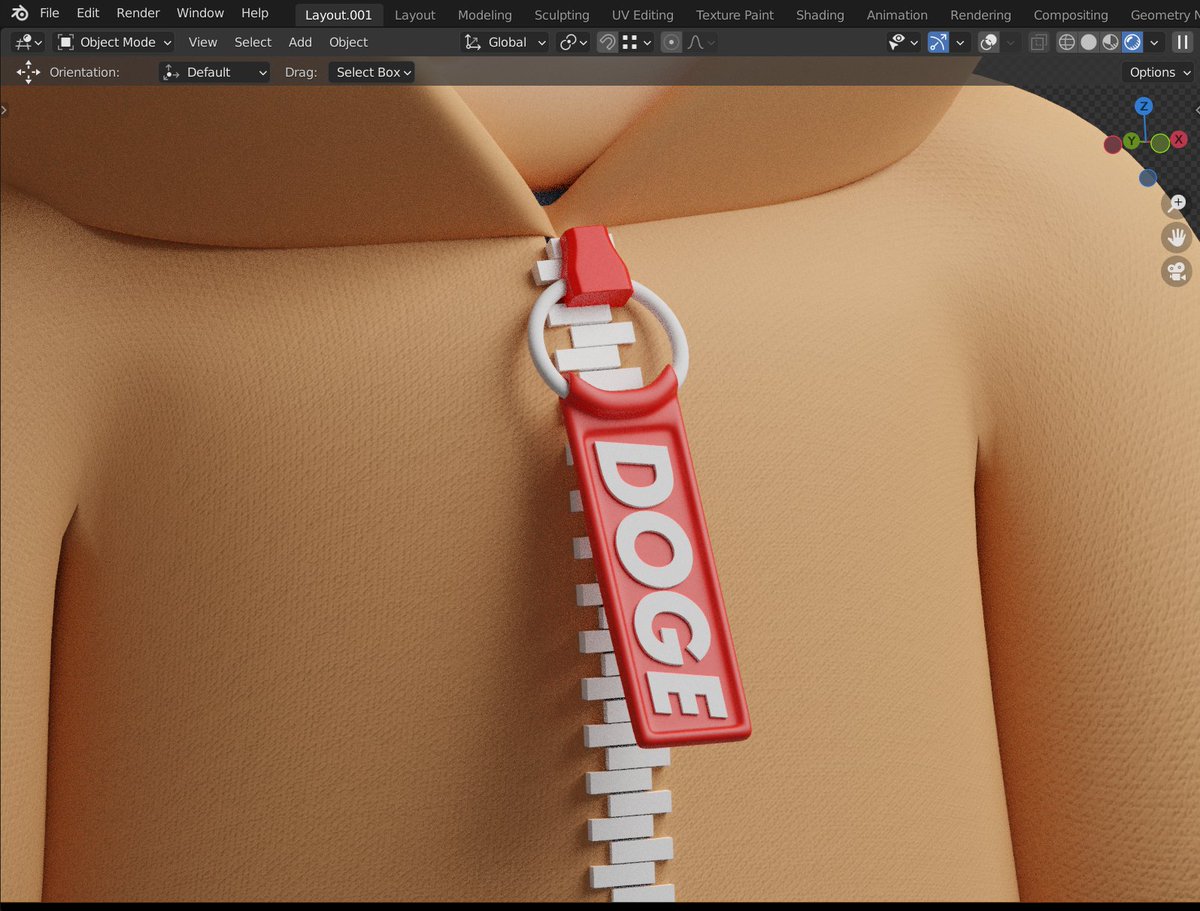Open the editor type selector
The height and width of the screenshot is (911, 1200).
27,42
